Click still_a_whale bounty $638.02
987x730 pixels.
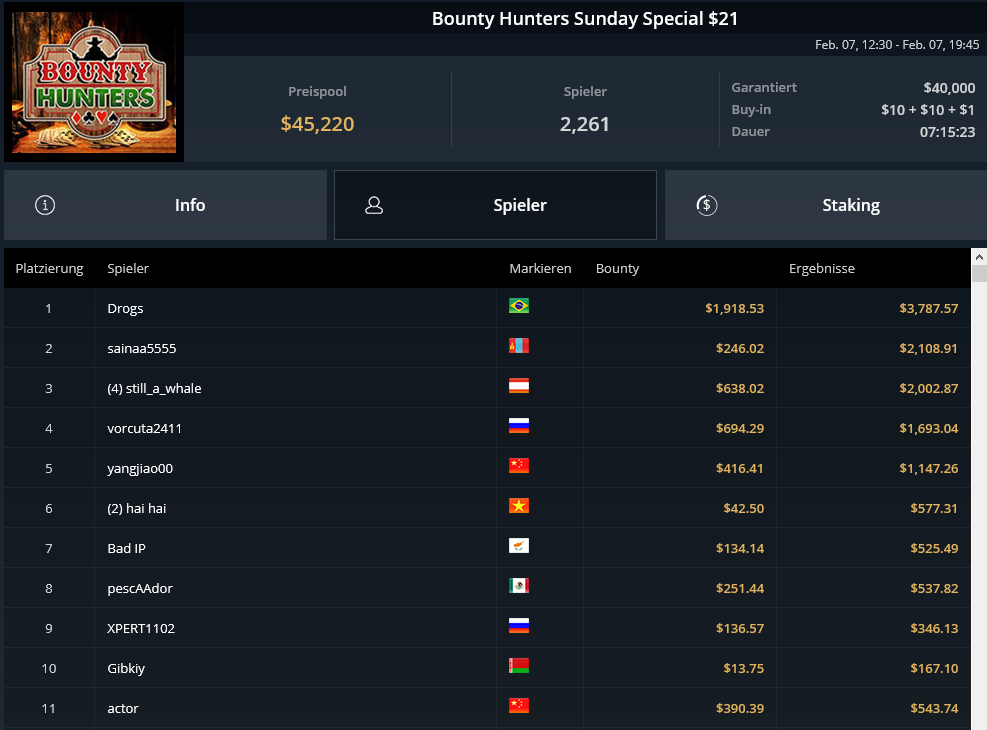740,388
